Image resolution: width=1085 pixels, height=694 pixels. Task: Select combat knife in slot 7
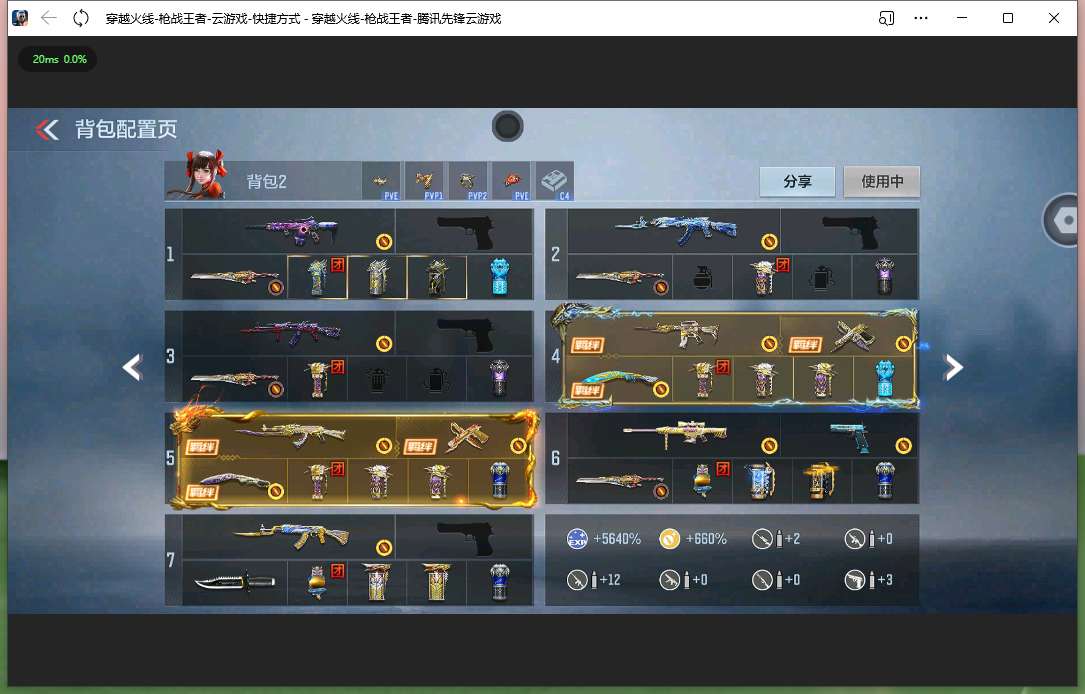point(235,583)
